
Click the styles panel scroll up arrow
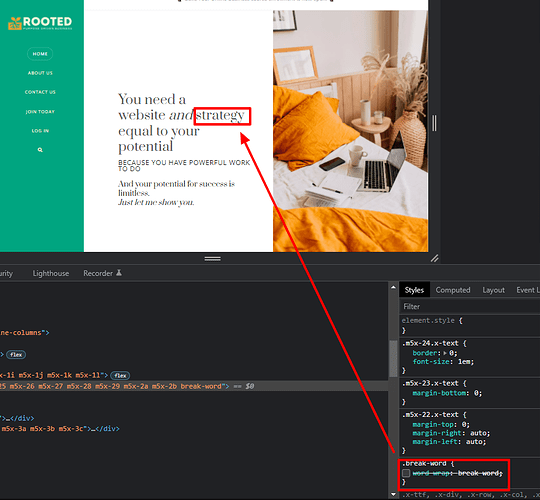[393, 287]
